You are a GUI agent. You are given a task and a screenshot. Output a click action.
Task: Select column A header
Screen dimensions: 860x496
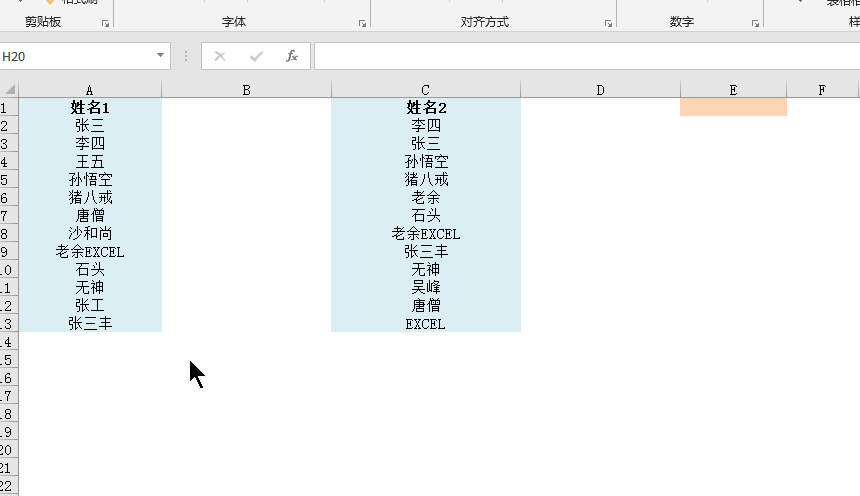90,89
